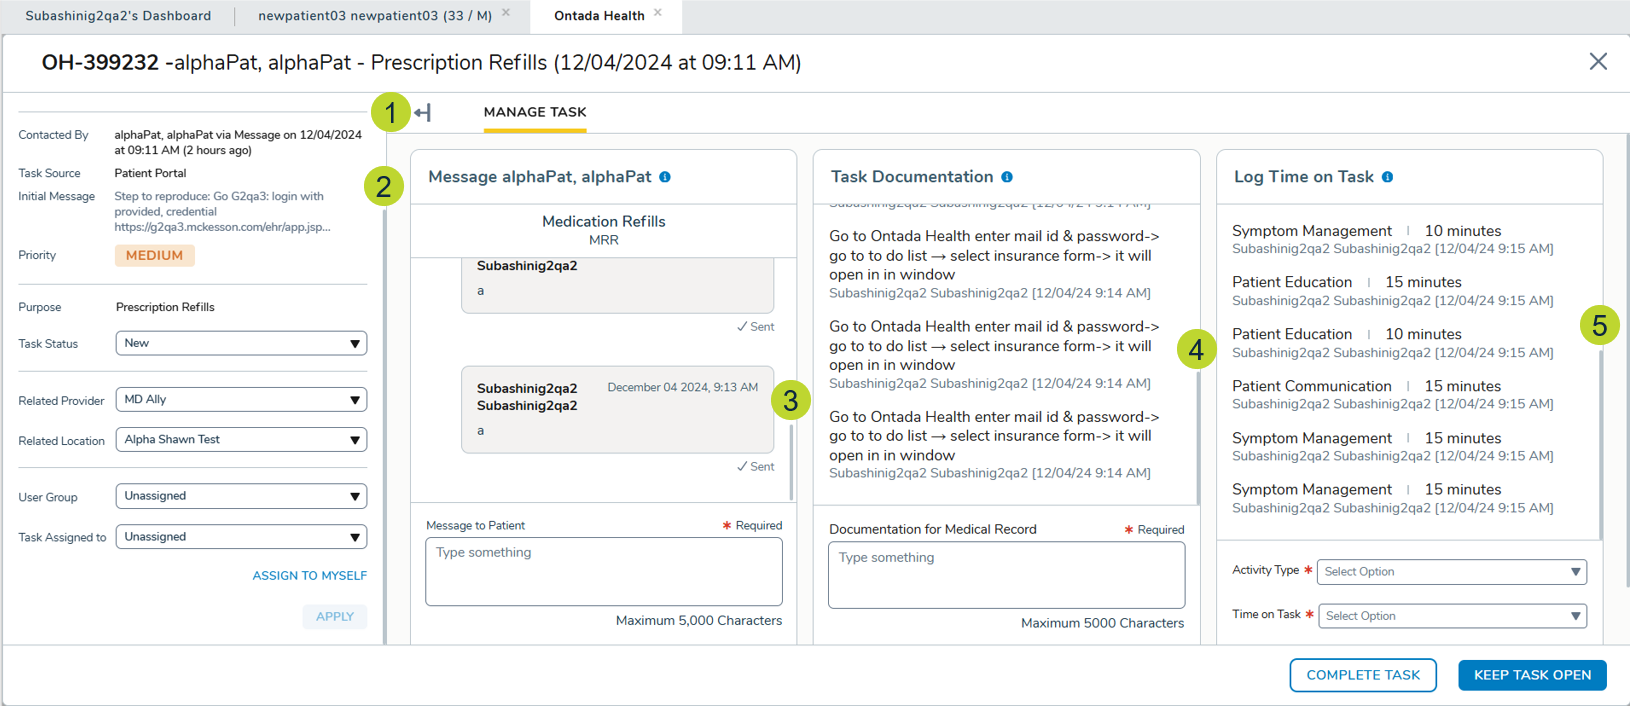Image resolution: width=1631 pixels, height=706 pixels.
Task: Click the Complete Task button
Action: [1362, 675]
